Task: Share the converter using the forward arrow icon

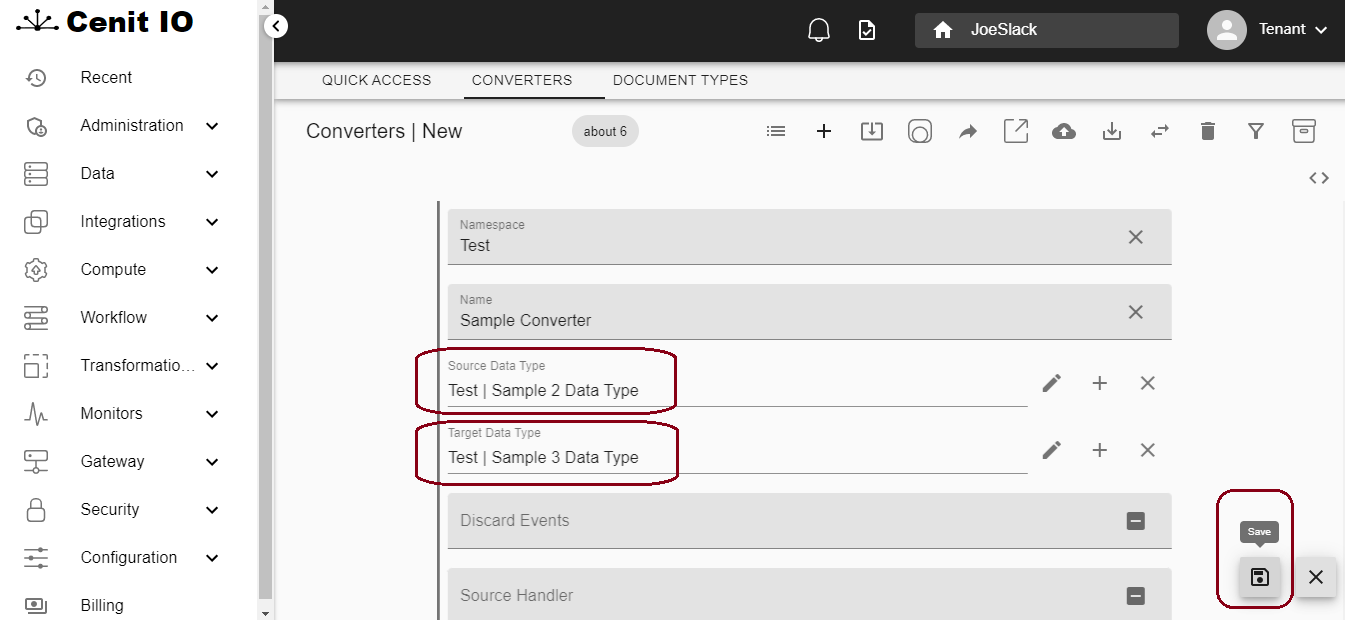Action: pos(967,131)
